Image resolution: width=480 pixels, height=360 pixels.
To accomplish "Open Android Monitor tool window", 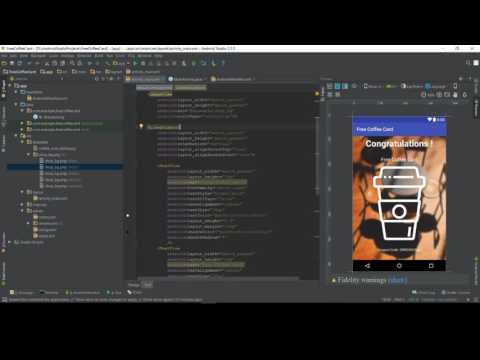I will coord(83,293).
